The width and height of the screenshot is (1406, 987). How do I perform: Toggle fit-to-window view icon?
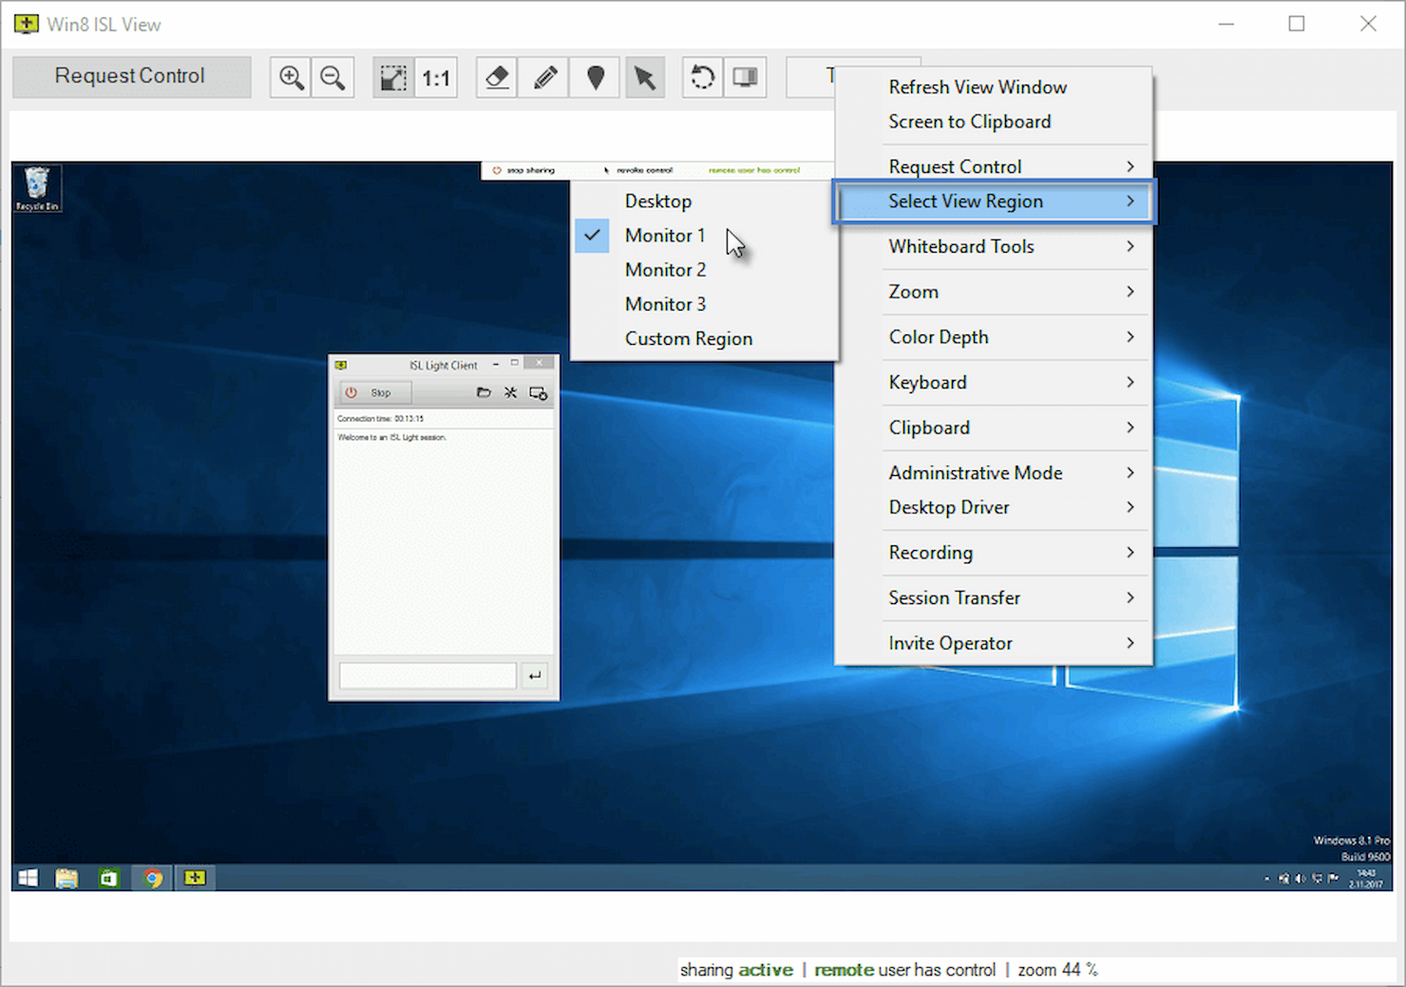pos(393,78)
